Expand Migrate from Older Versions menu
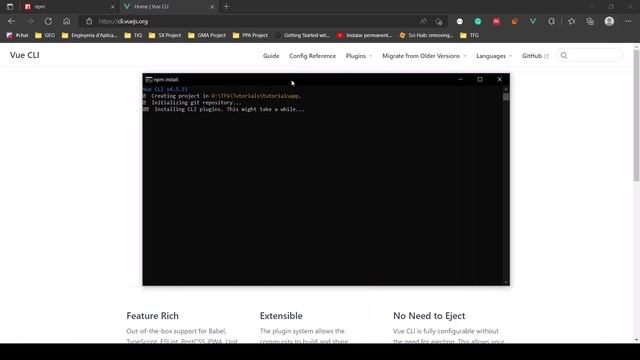The height and width of the screenshot is (360, 640). click(424, 56)
